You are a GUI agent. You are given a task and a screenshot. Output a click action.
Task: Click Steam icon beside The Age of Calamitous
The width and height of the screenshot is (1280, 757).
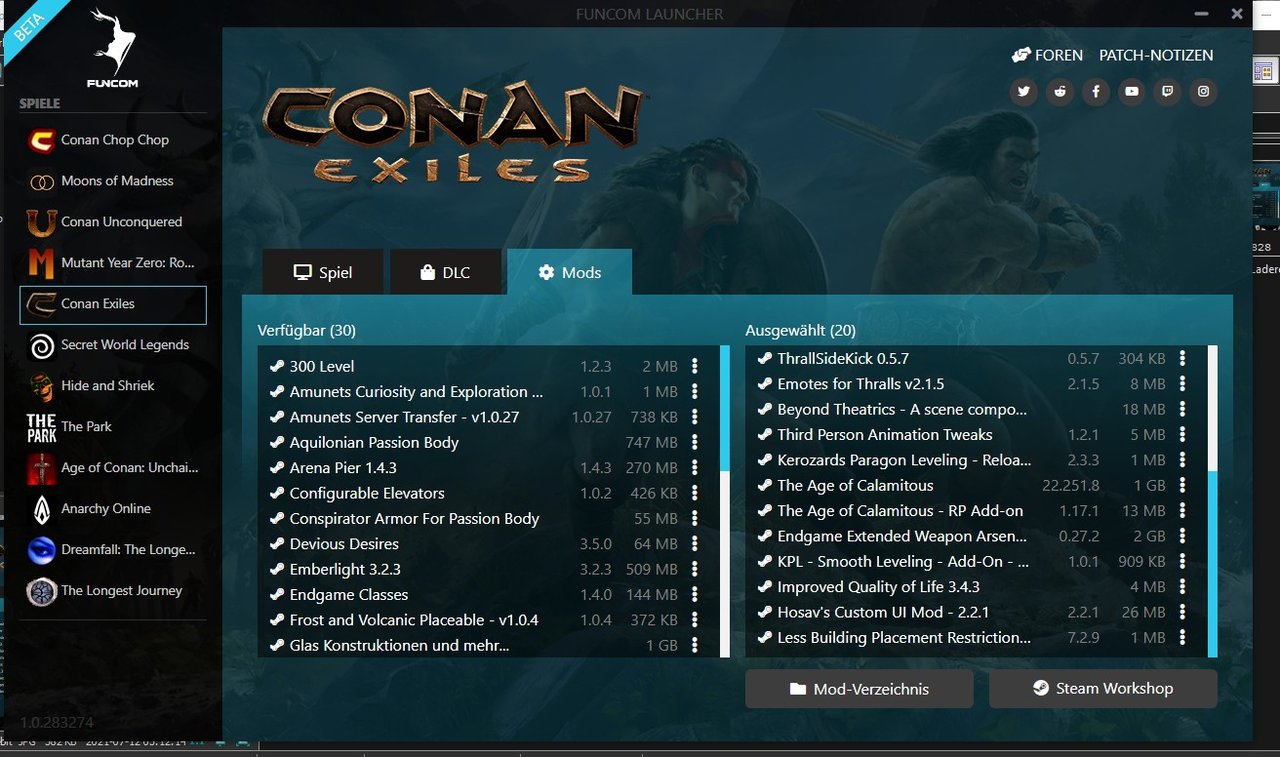764,485
